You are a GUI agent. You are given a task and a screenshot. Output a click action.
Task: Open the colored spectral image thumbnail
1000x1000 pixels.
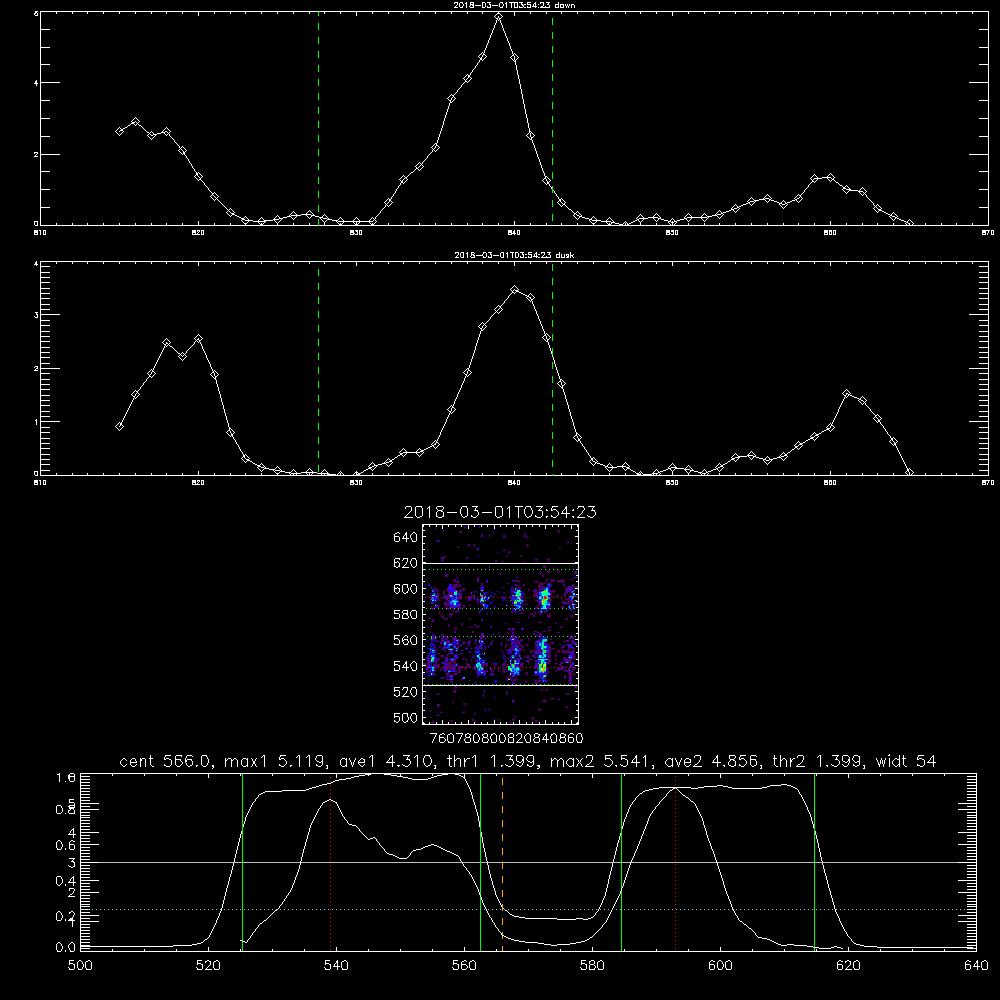501,624
